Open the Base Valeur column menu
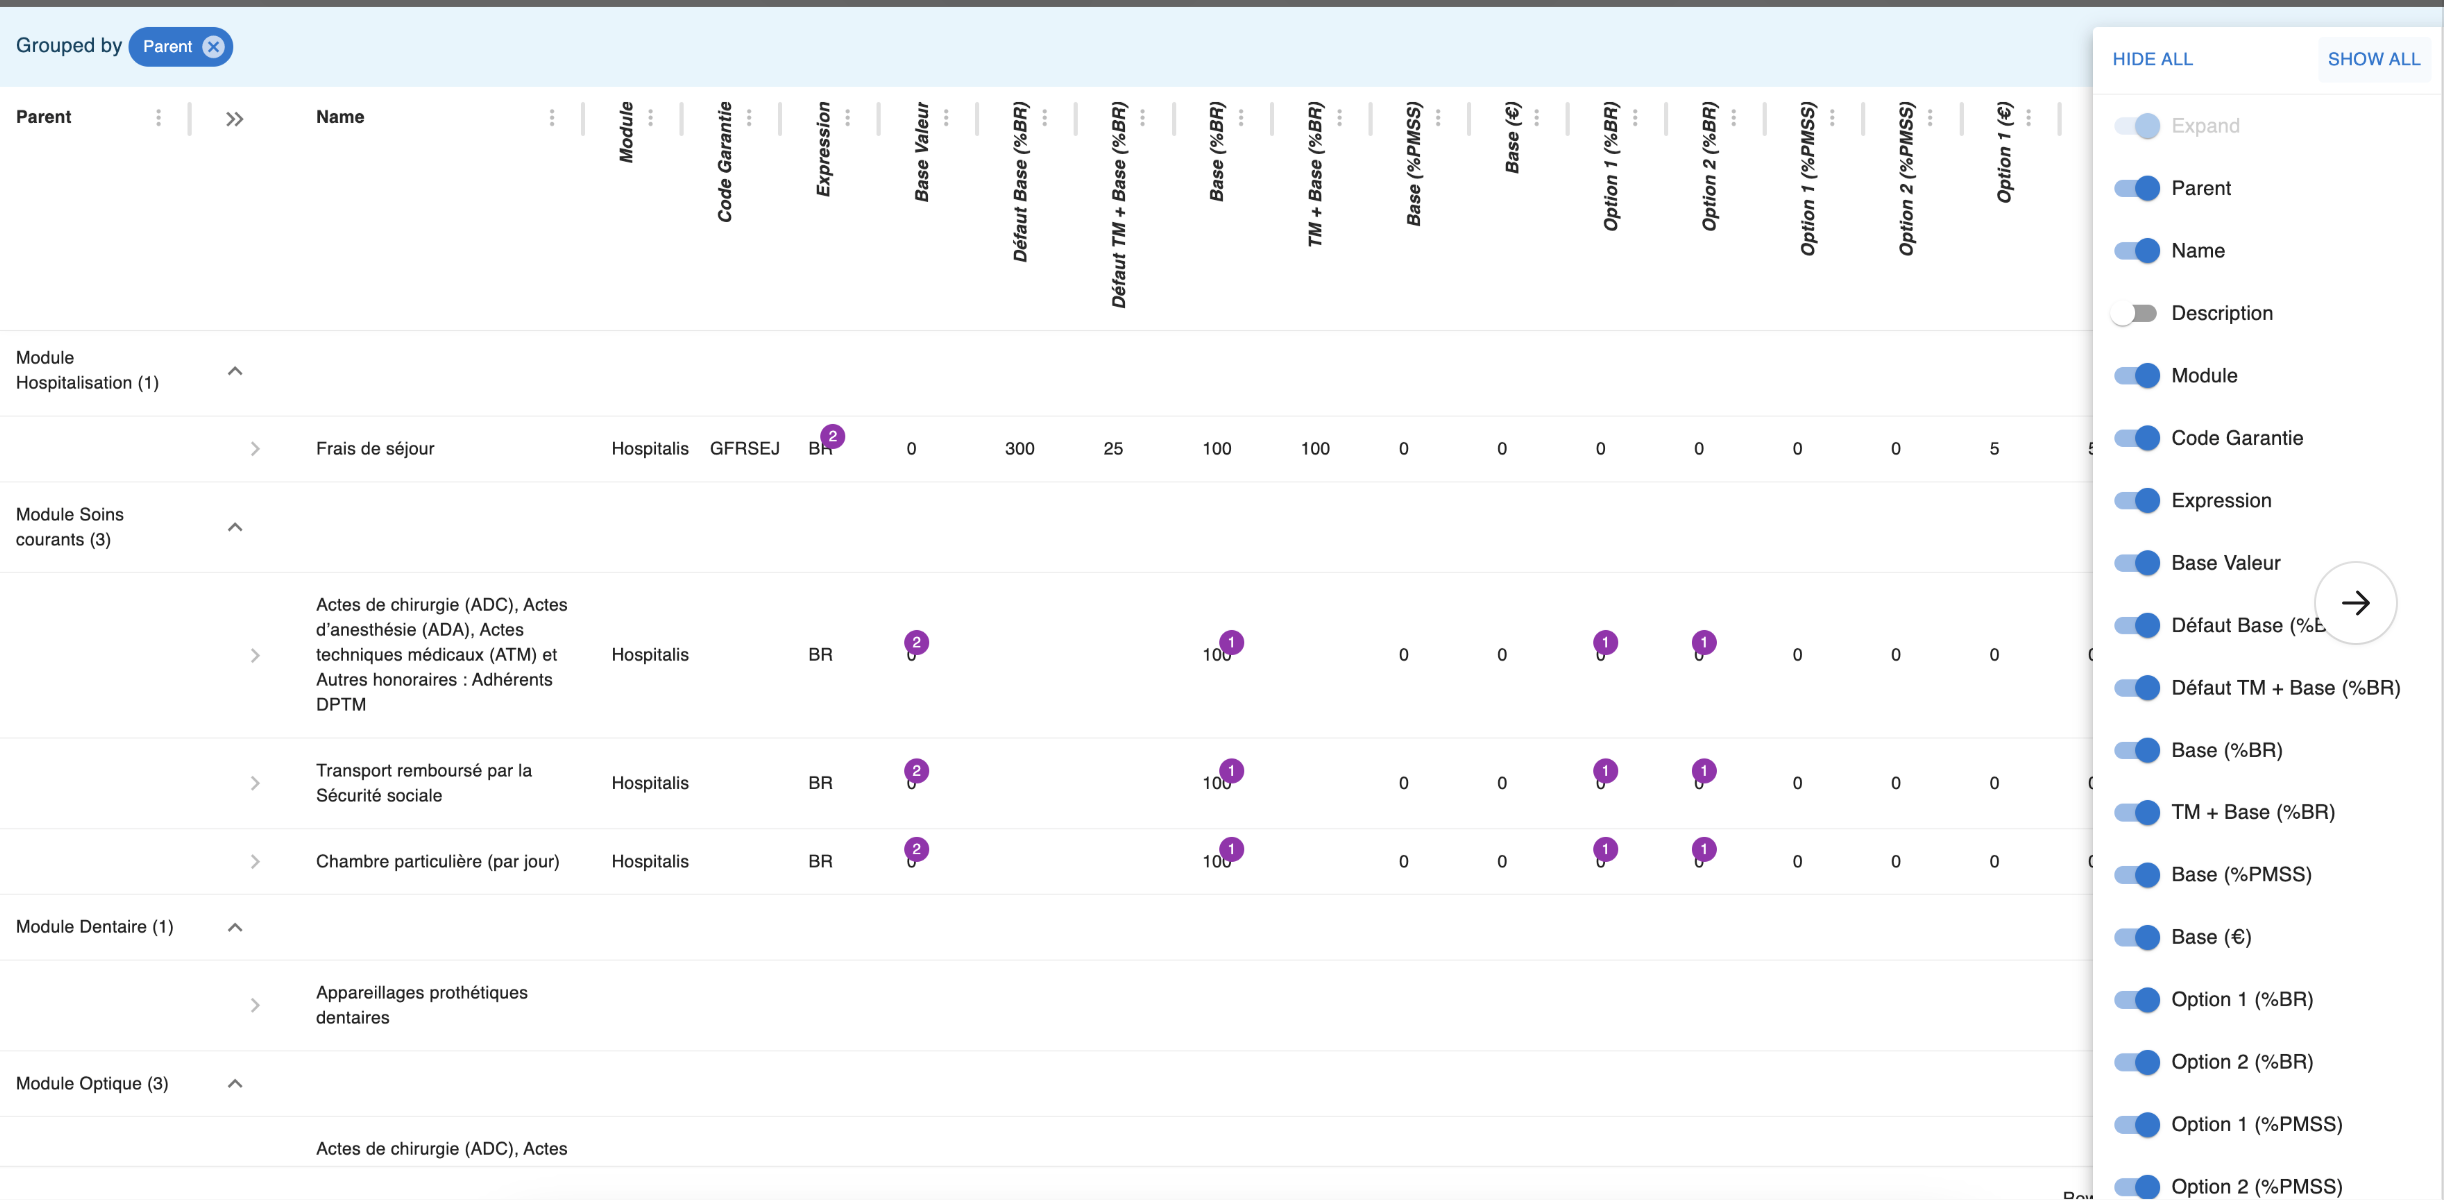 (x=946, y=117)
